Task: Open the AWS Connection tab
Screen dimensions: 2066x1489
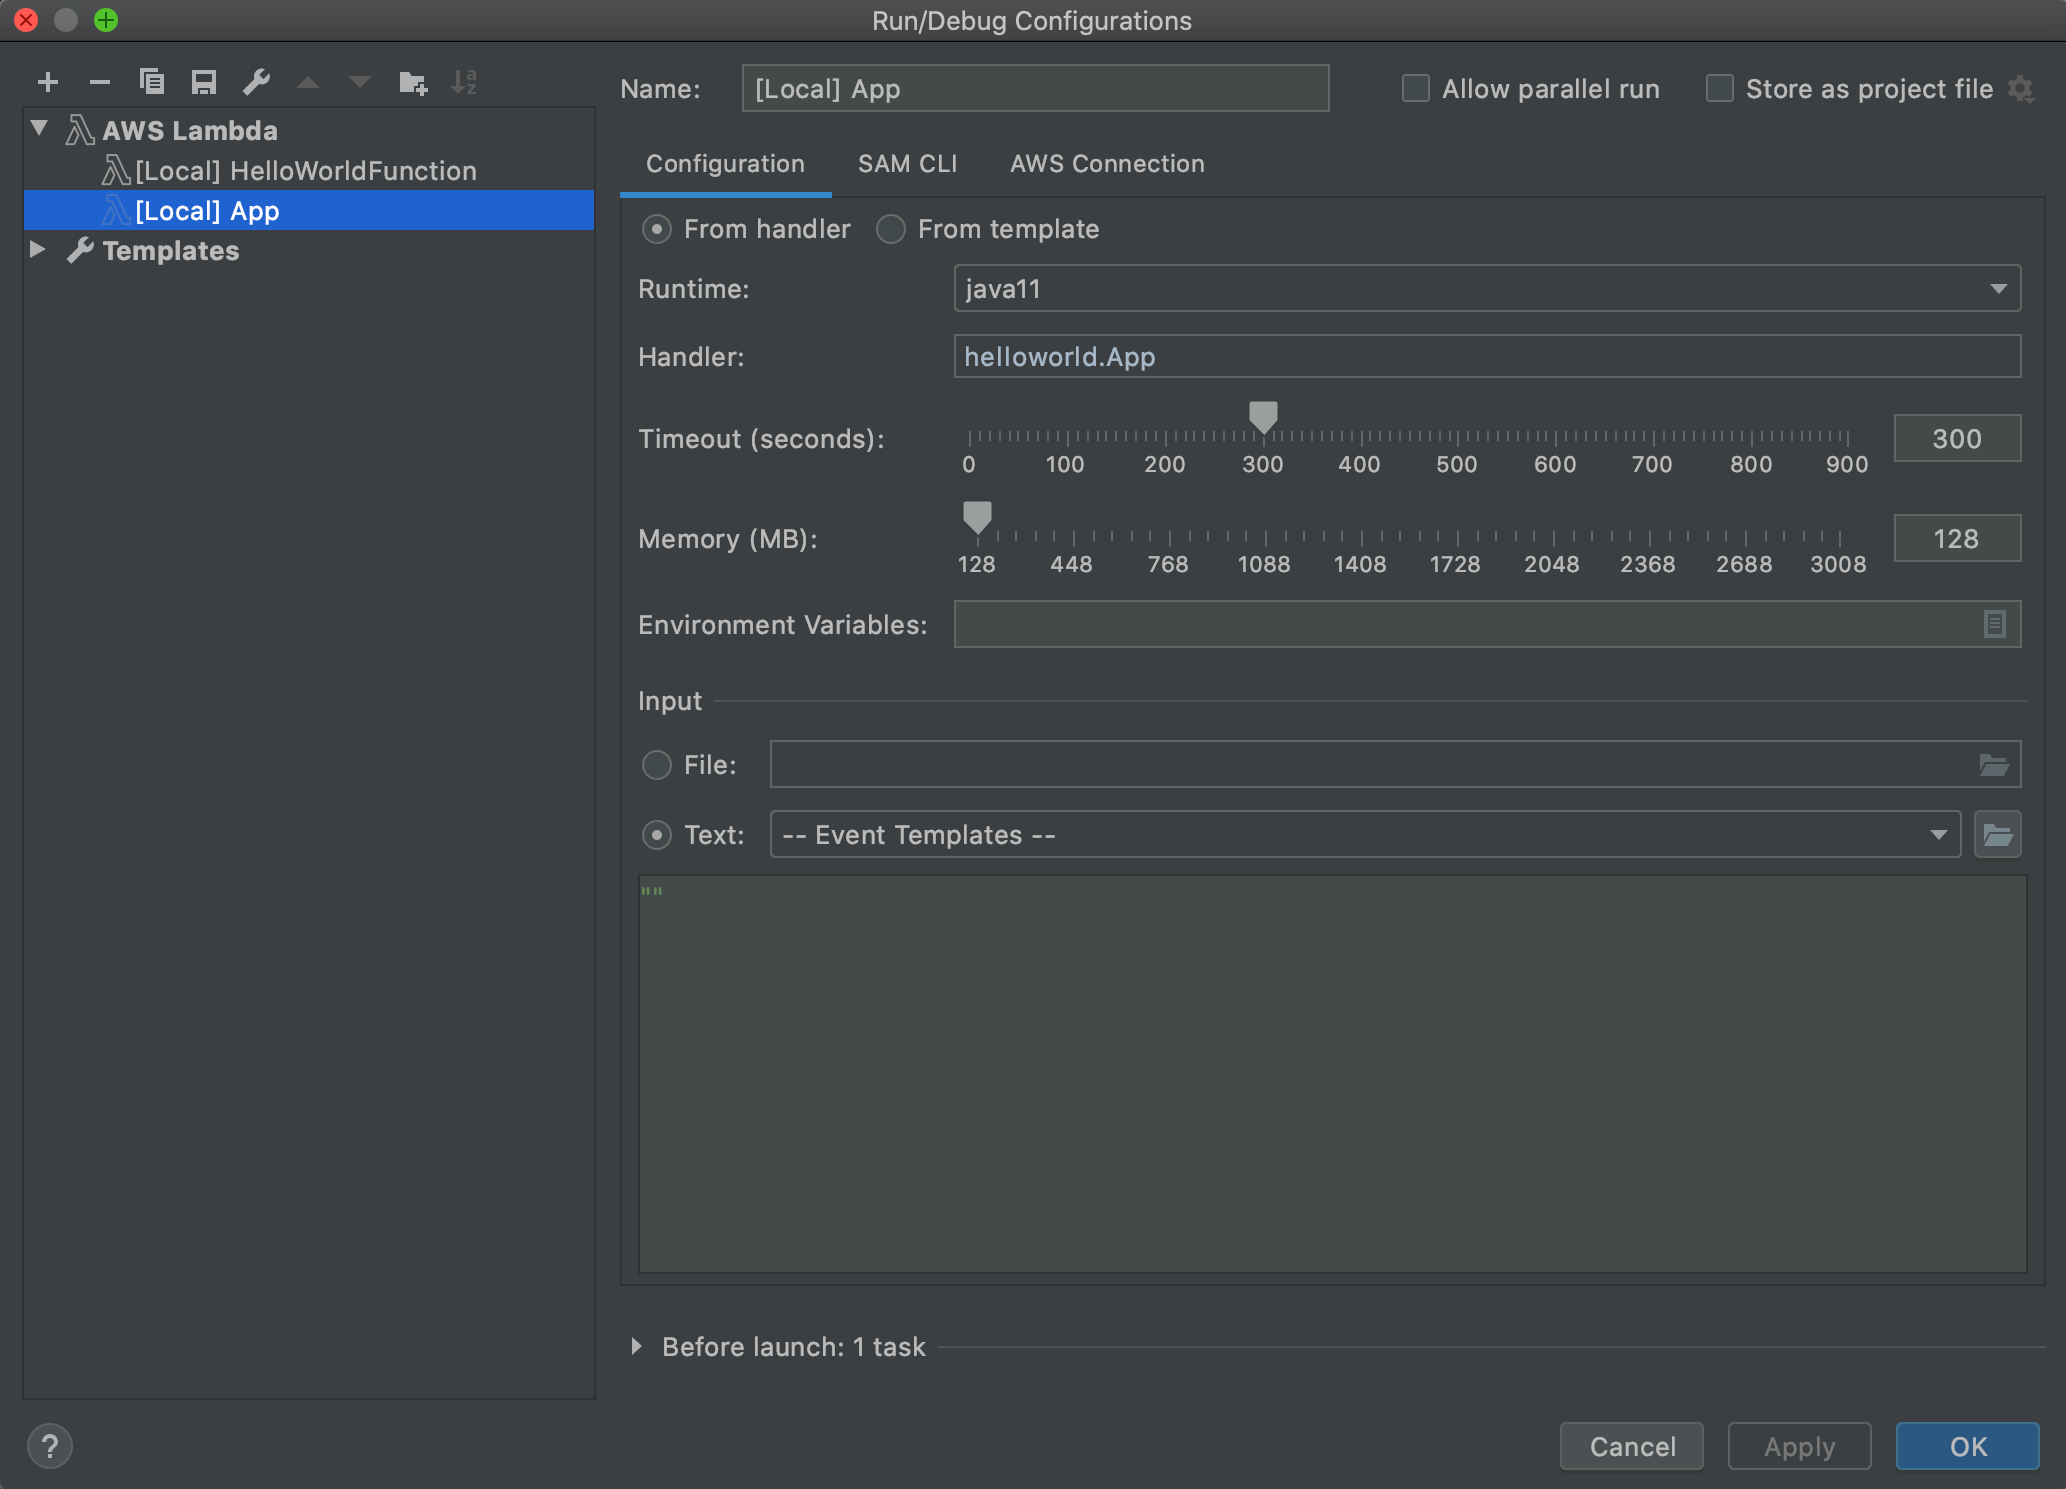Action: click(1107, 163)
